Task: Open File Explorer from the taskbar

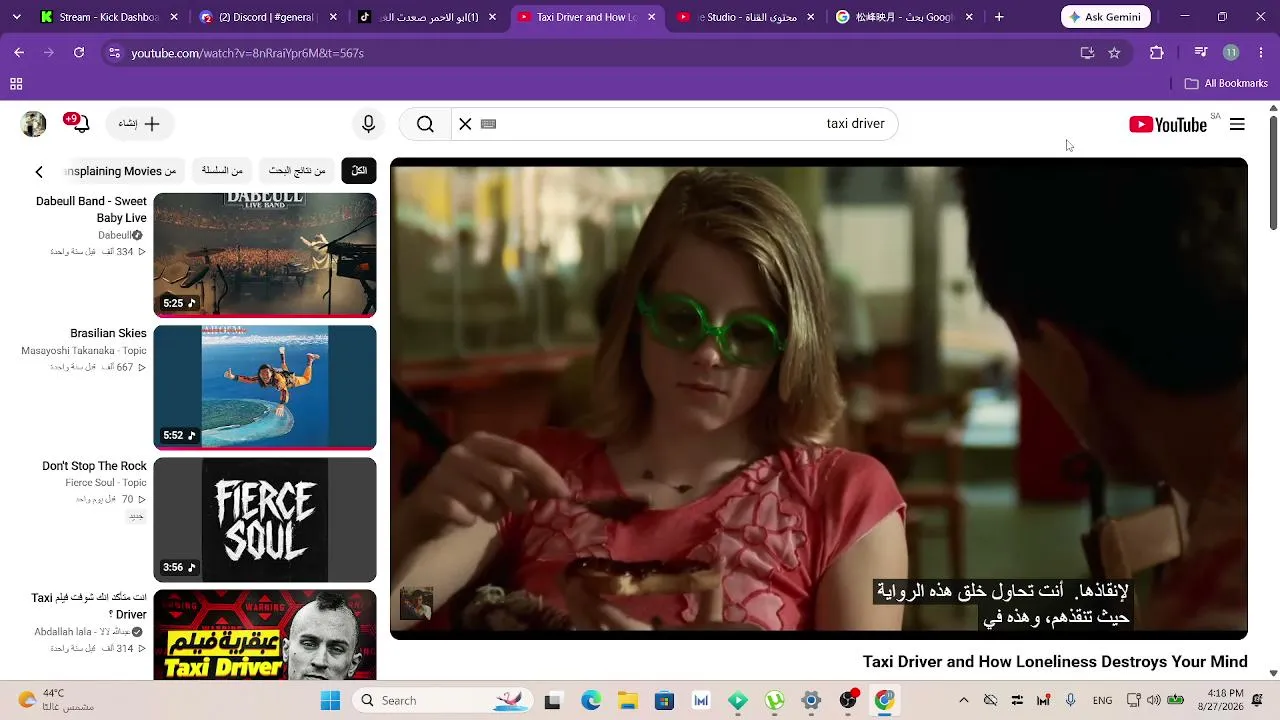Action: tap(627, 700)
